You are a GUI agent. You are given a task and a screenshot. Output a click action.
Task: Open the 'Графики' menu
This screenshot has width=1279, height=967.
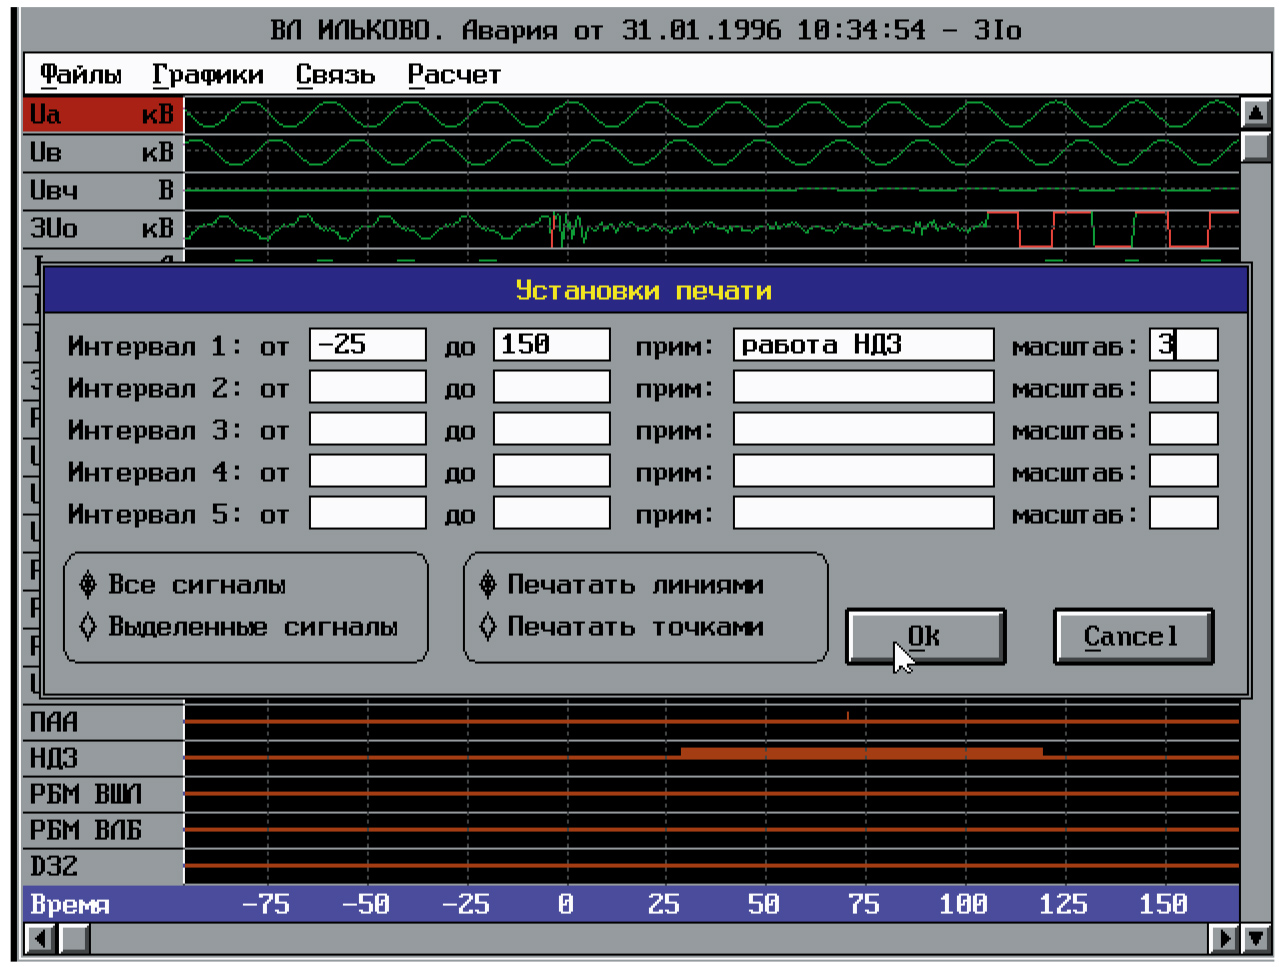pyautogui.click(x=207, y=75)
